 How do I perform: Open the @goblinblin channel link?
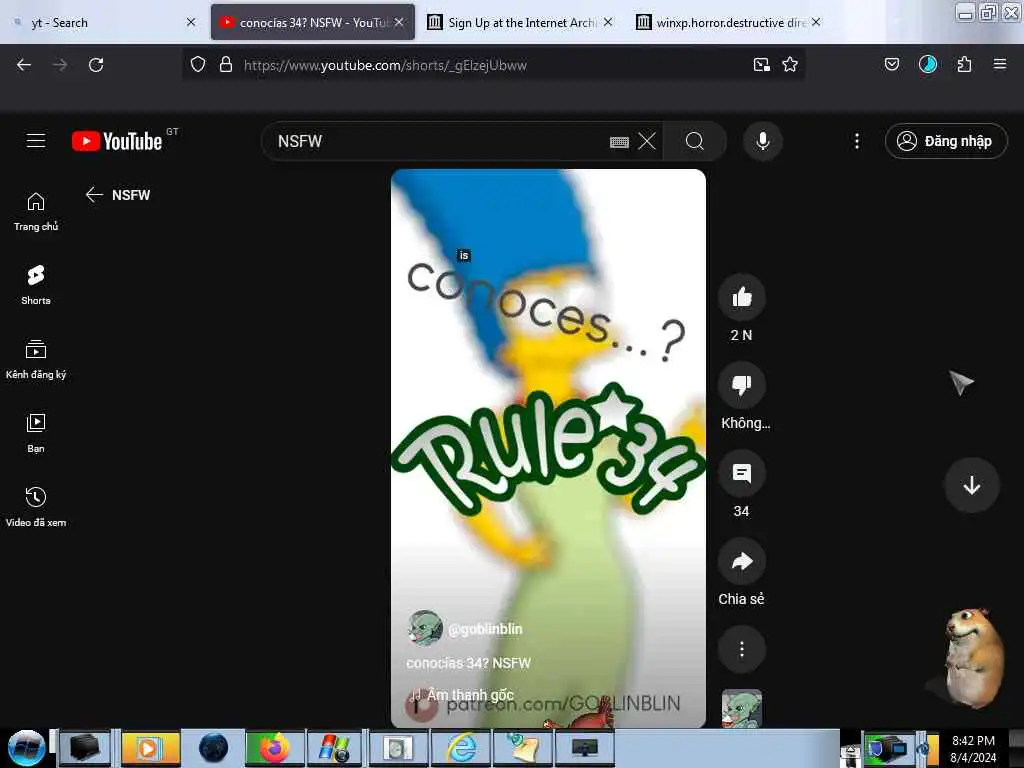pos(485,629)
